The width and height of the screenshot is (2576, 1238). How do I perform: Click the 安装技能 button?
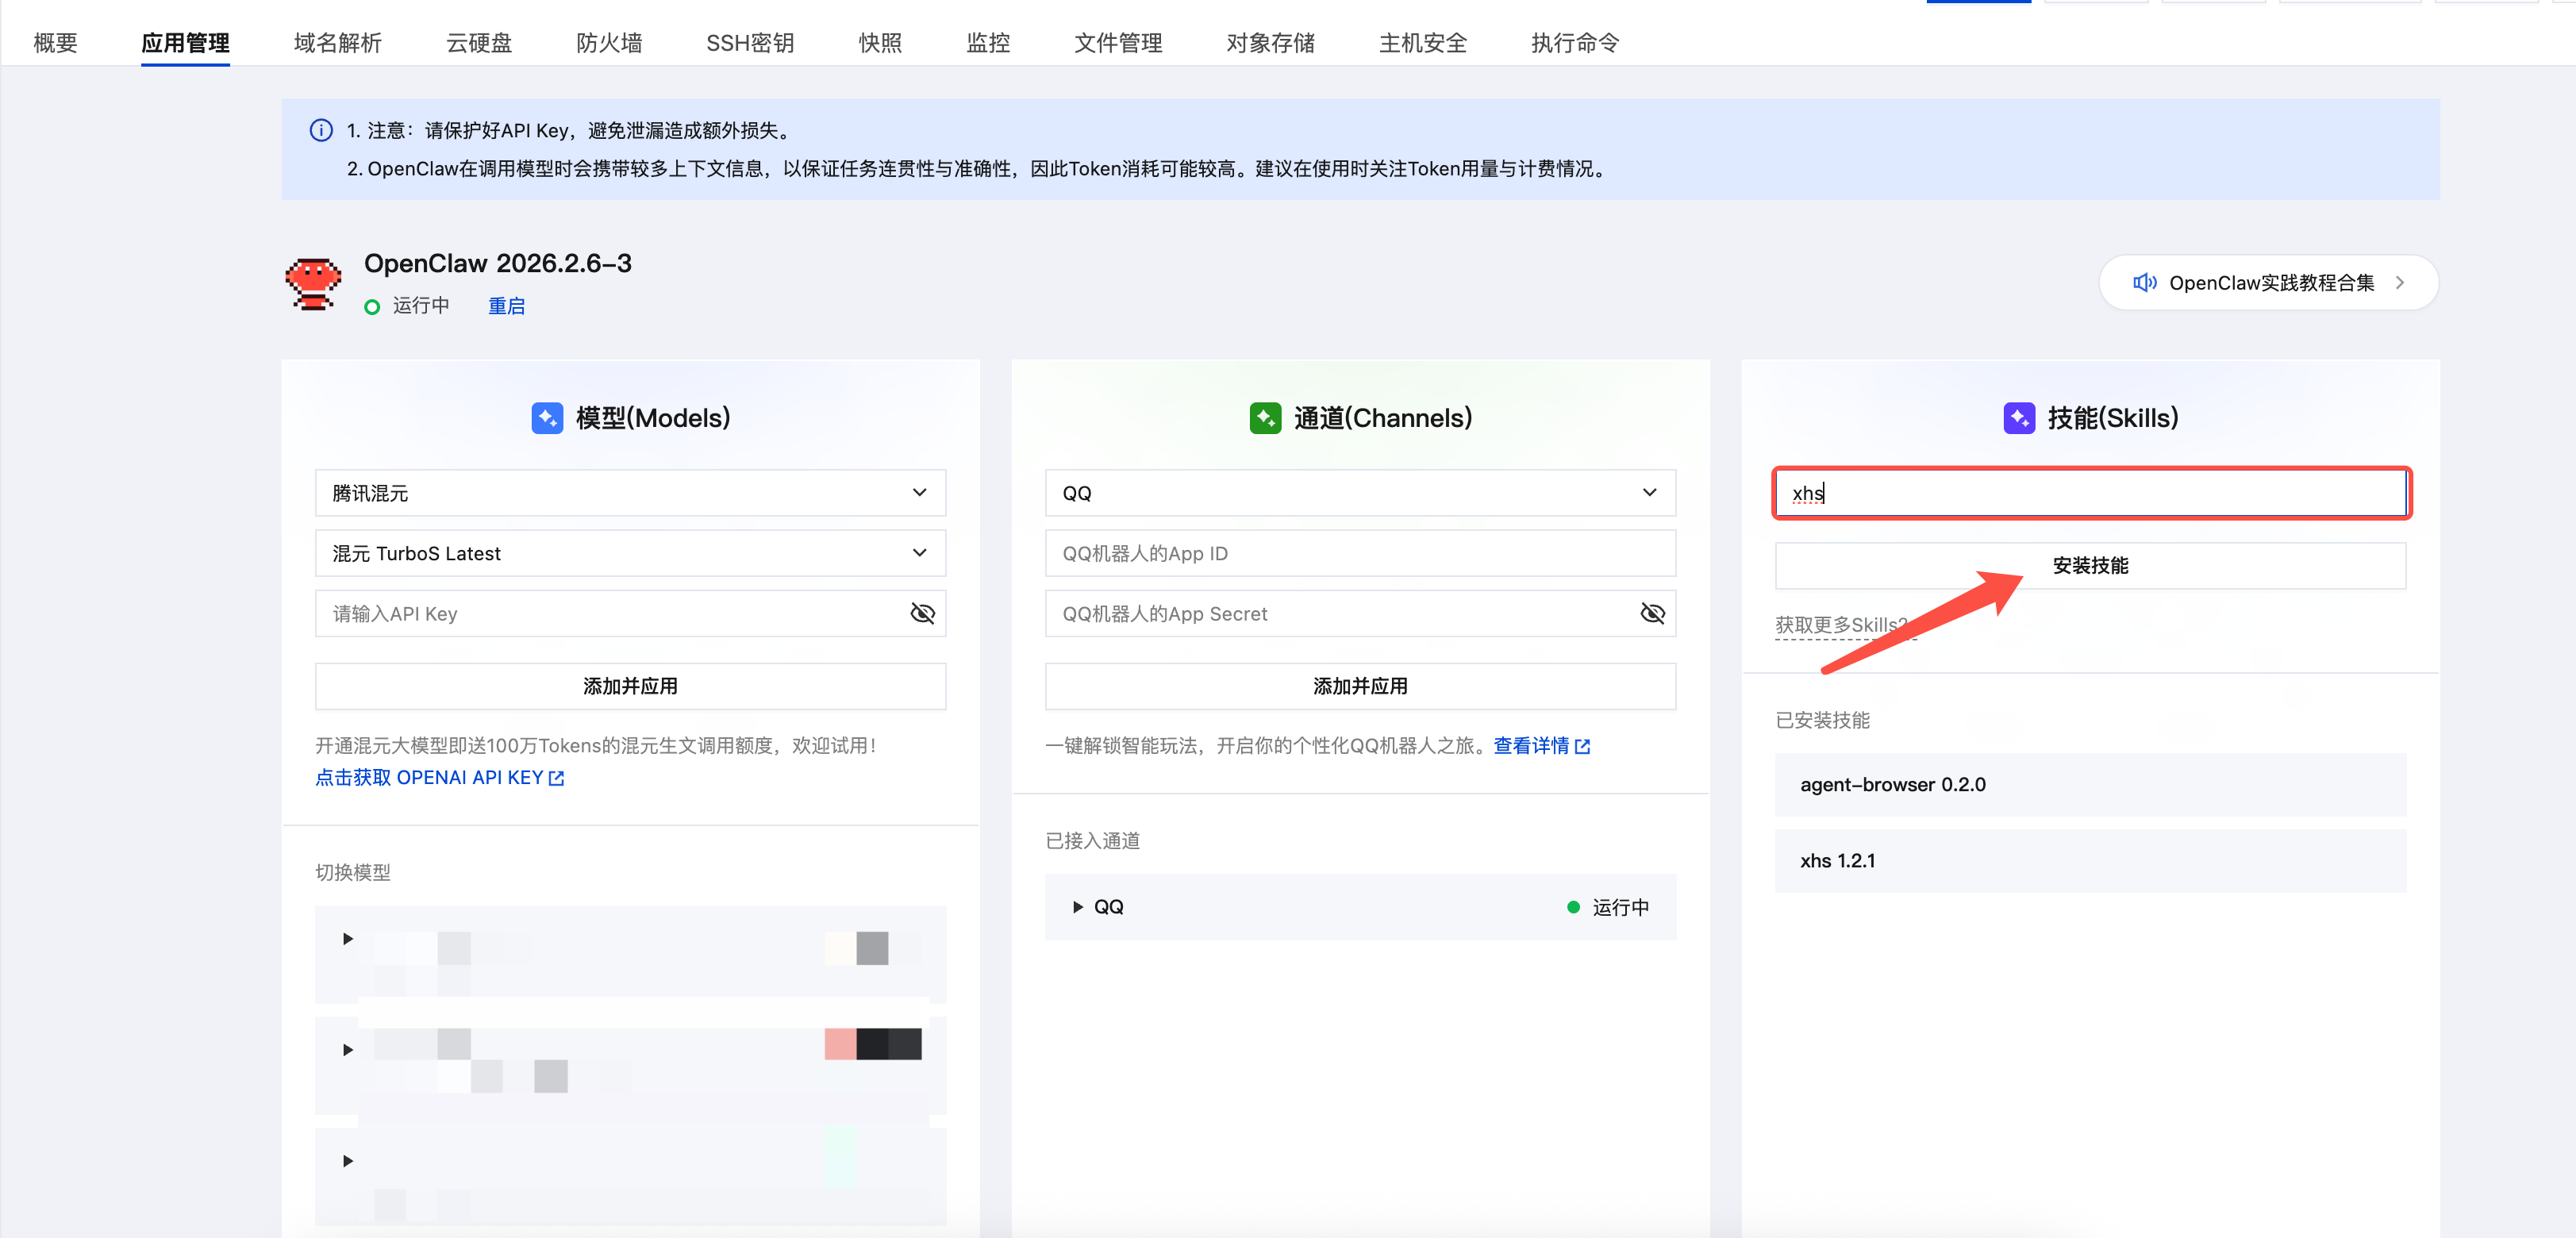(x=2089, y=565)
